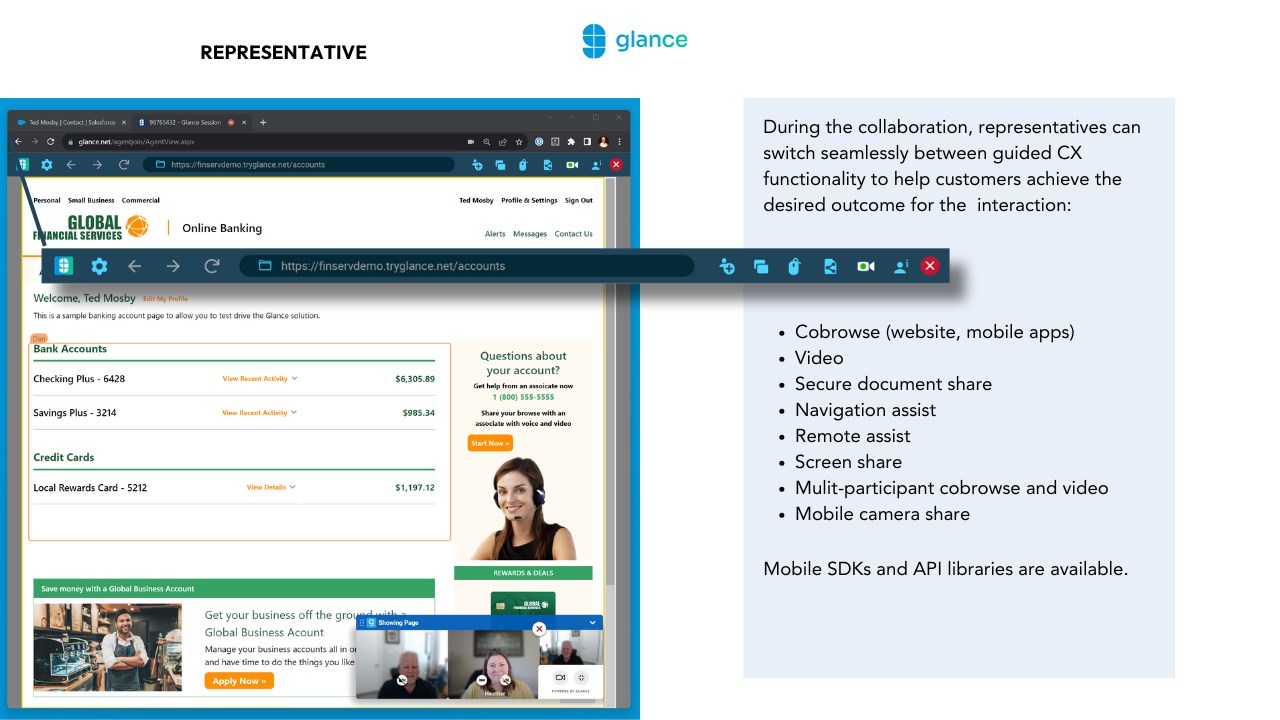Open settings gear in enlarged toolbar callout
Image resolution: width=1280 pixels, height=720 pixels.
[x=99, y=266]
